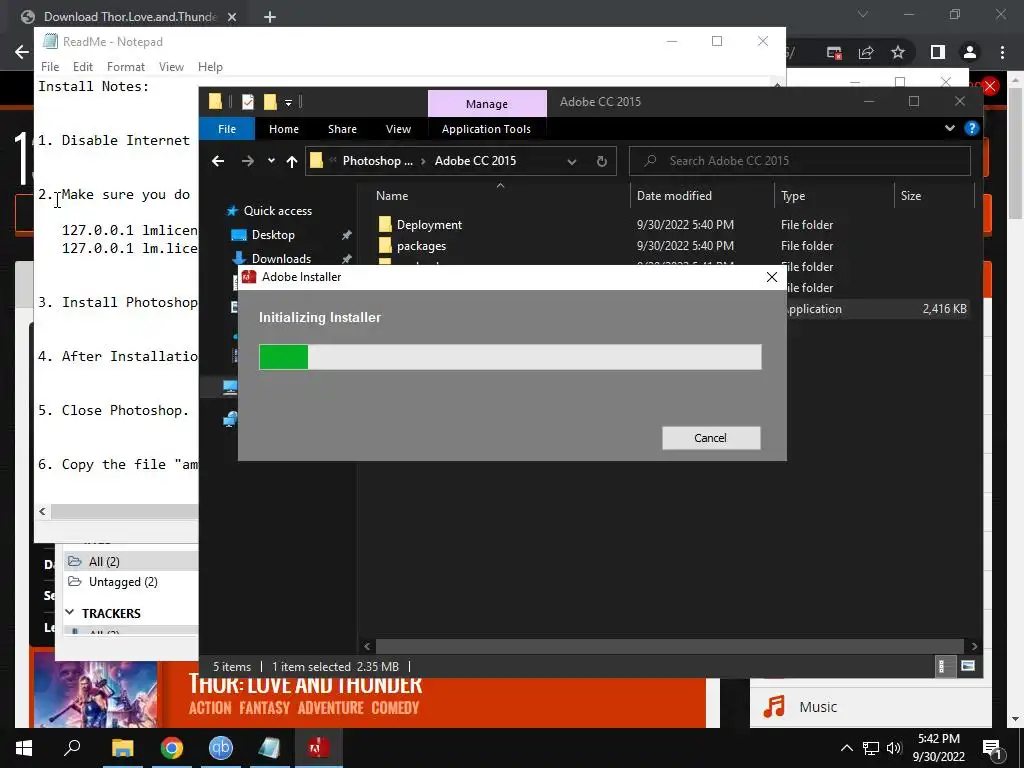The image size is (1024, 768).
Task: Select Downloads in Quick access
Action: [x=281, y=259]
